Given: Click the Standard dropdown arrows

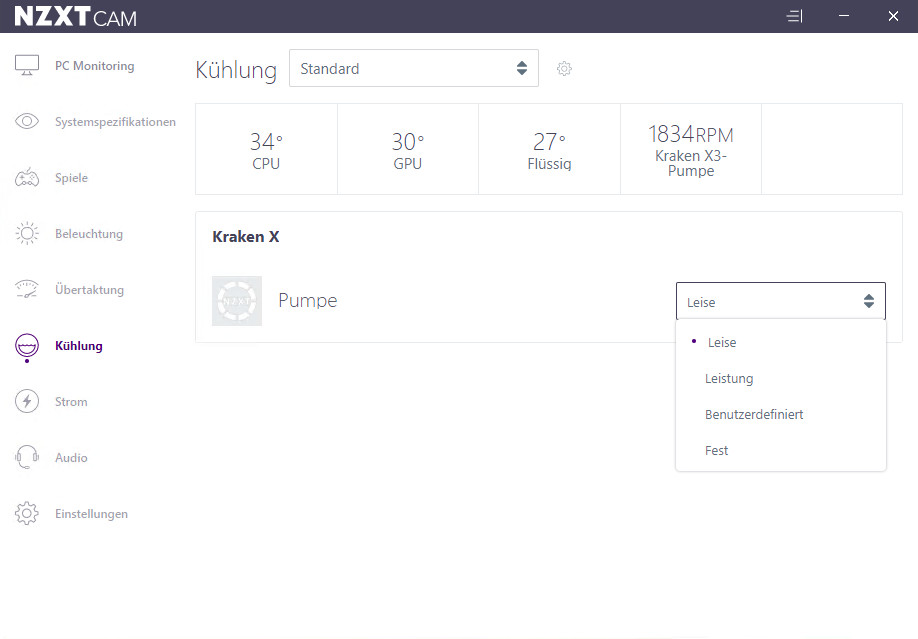Looking at the screenshot, I should (522, 68).
